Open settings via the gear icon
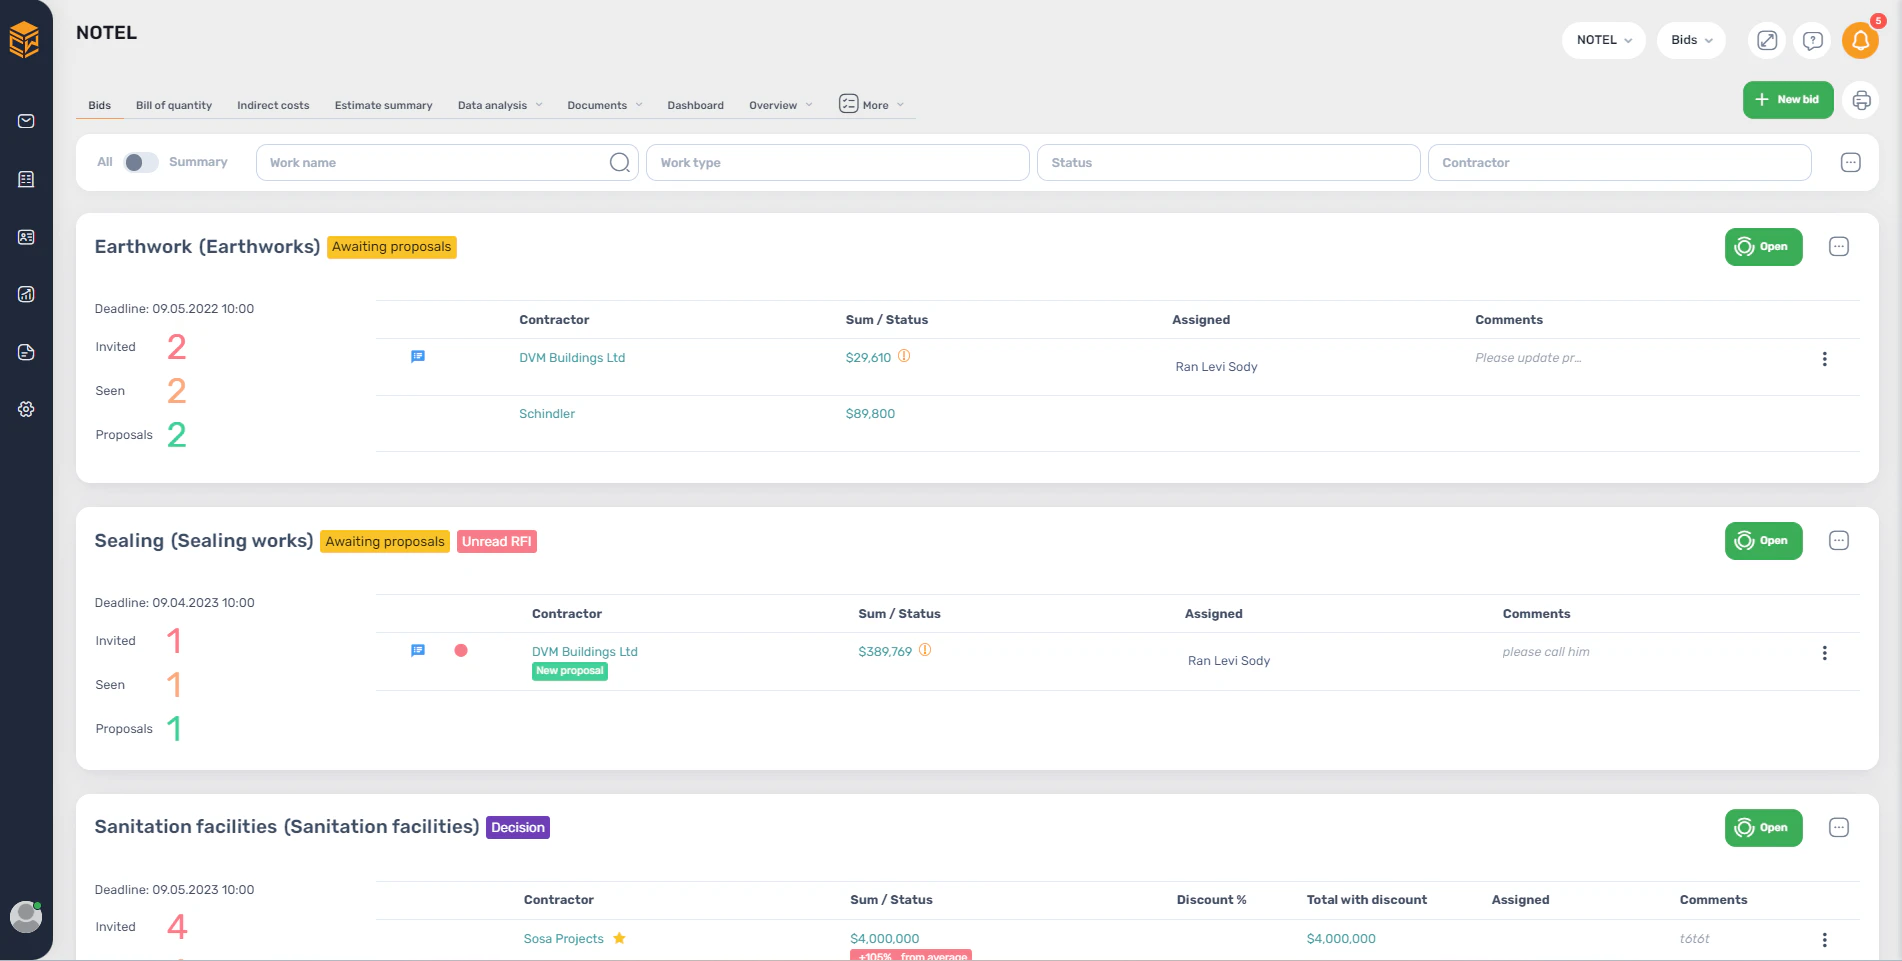 (26, 409)
